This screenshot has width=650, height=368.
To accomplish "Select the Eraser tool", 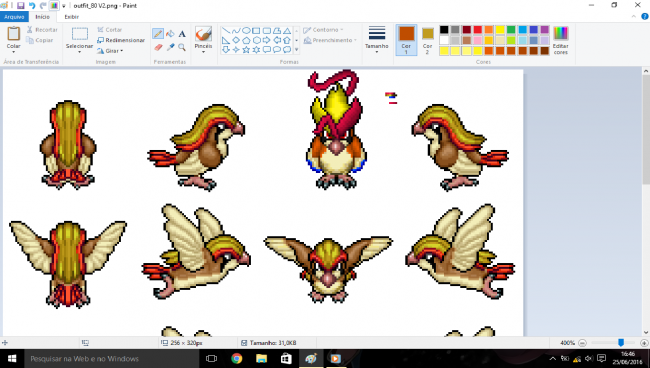I will (158, 47).
